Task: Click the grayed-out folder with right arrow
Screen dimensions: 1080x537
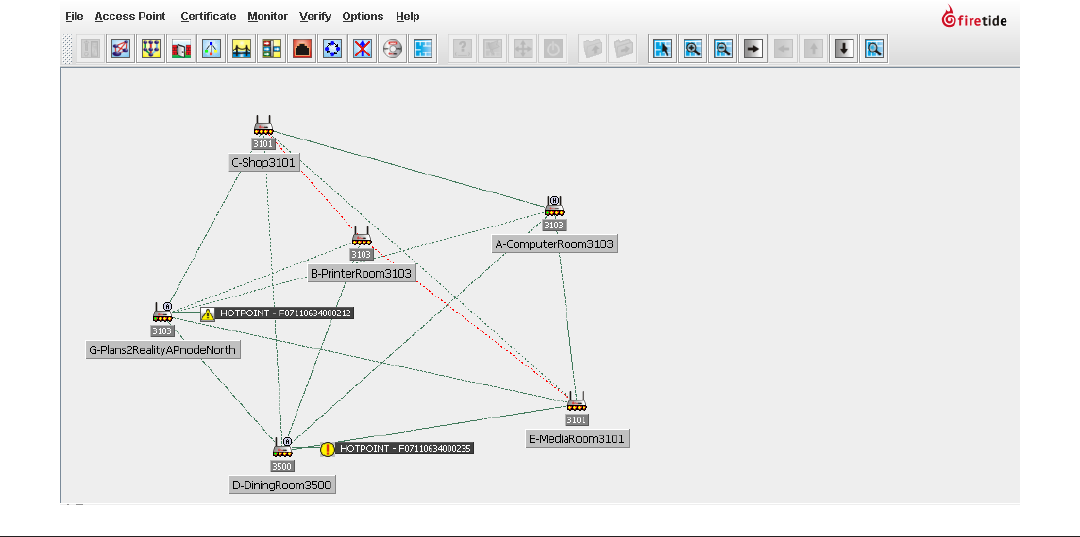Action: pyautogui.click(x=623, y=49)
